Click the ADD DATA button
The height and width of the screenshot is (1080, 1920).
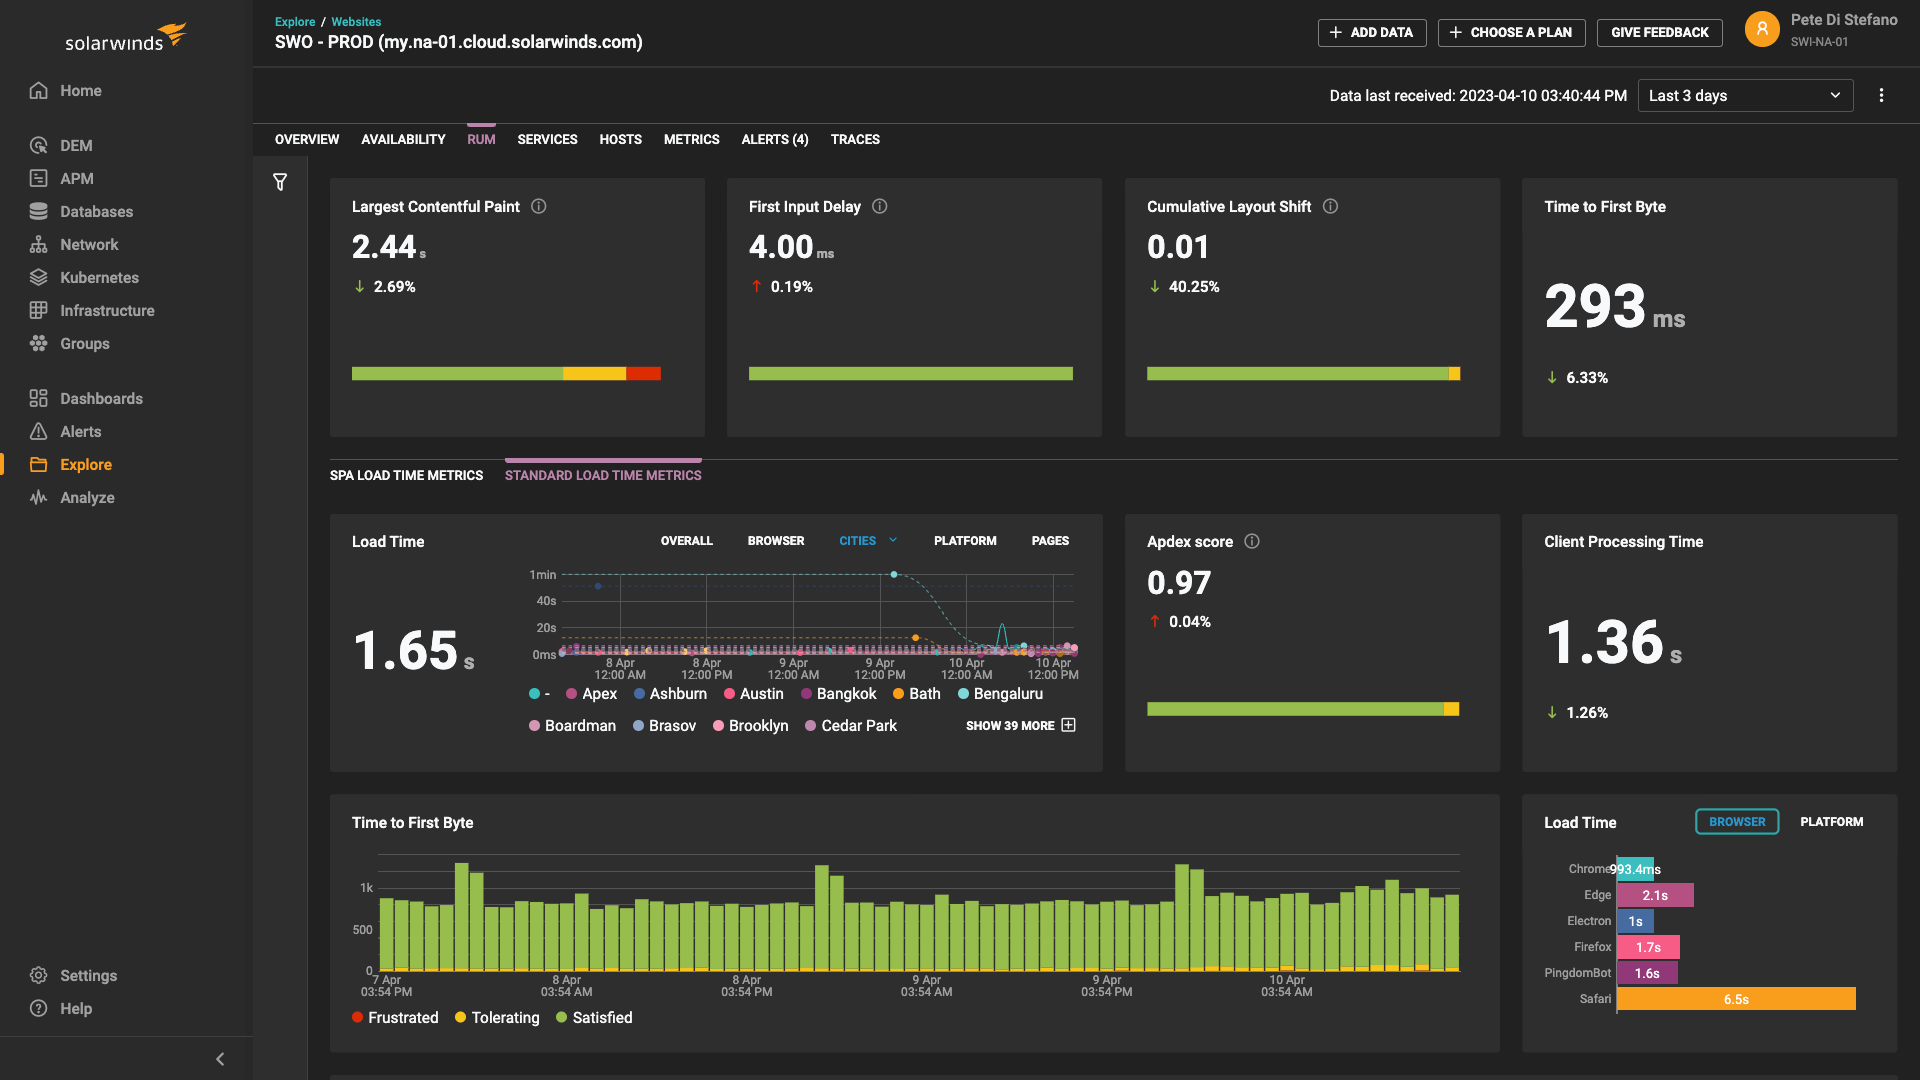(1371, 32)
